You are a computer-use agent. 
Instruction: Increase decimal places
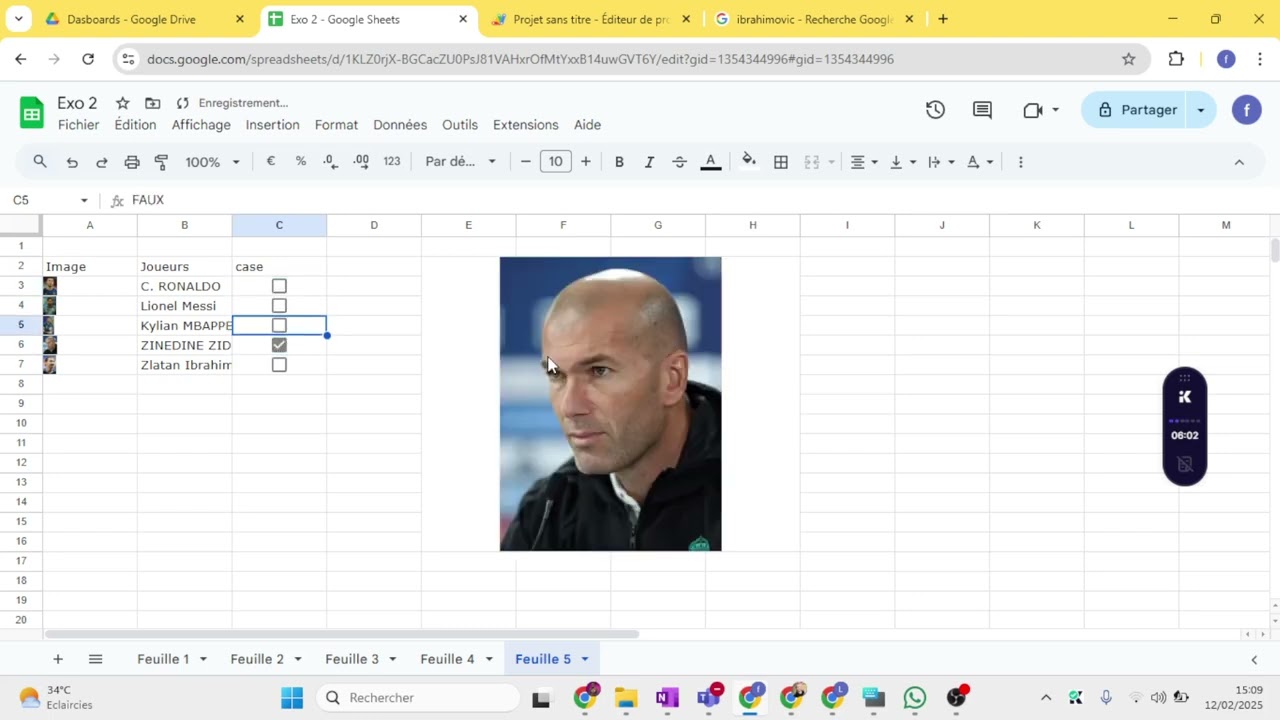point(361,162)
